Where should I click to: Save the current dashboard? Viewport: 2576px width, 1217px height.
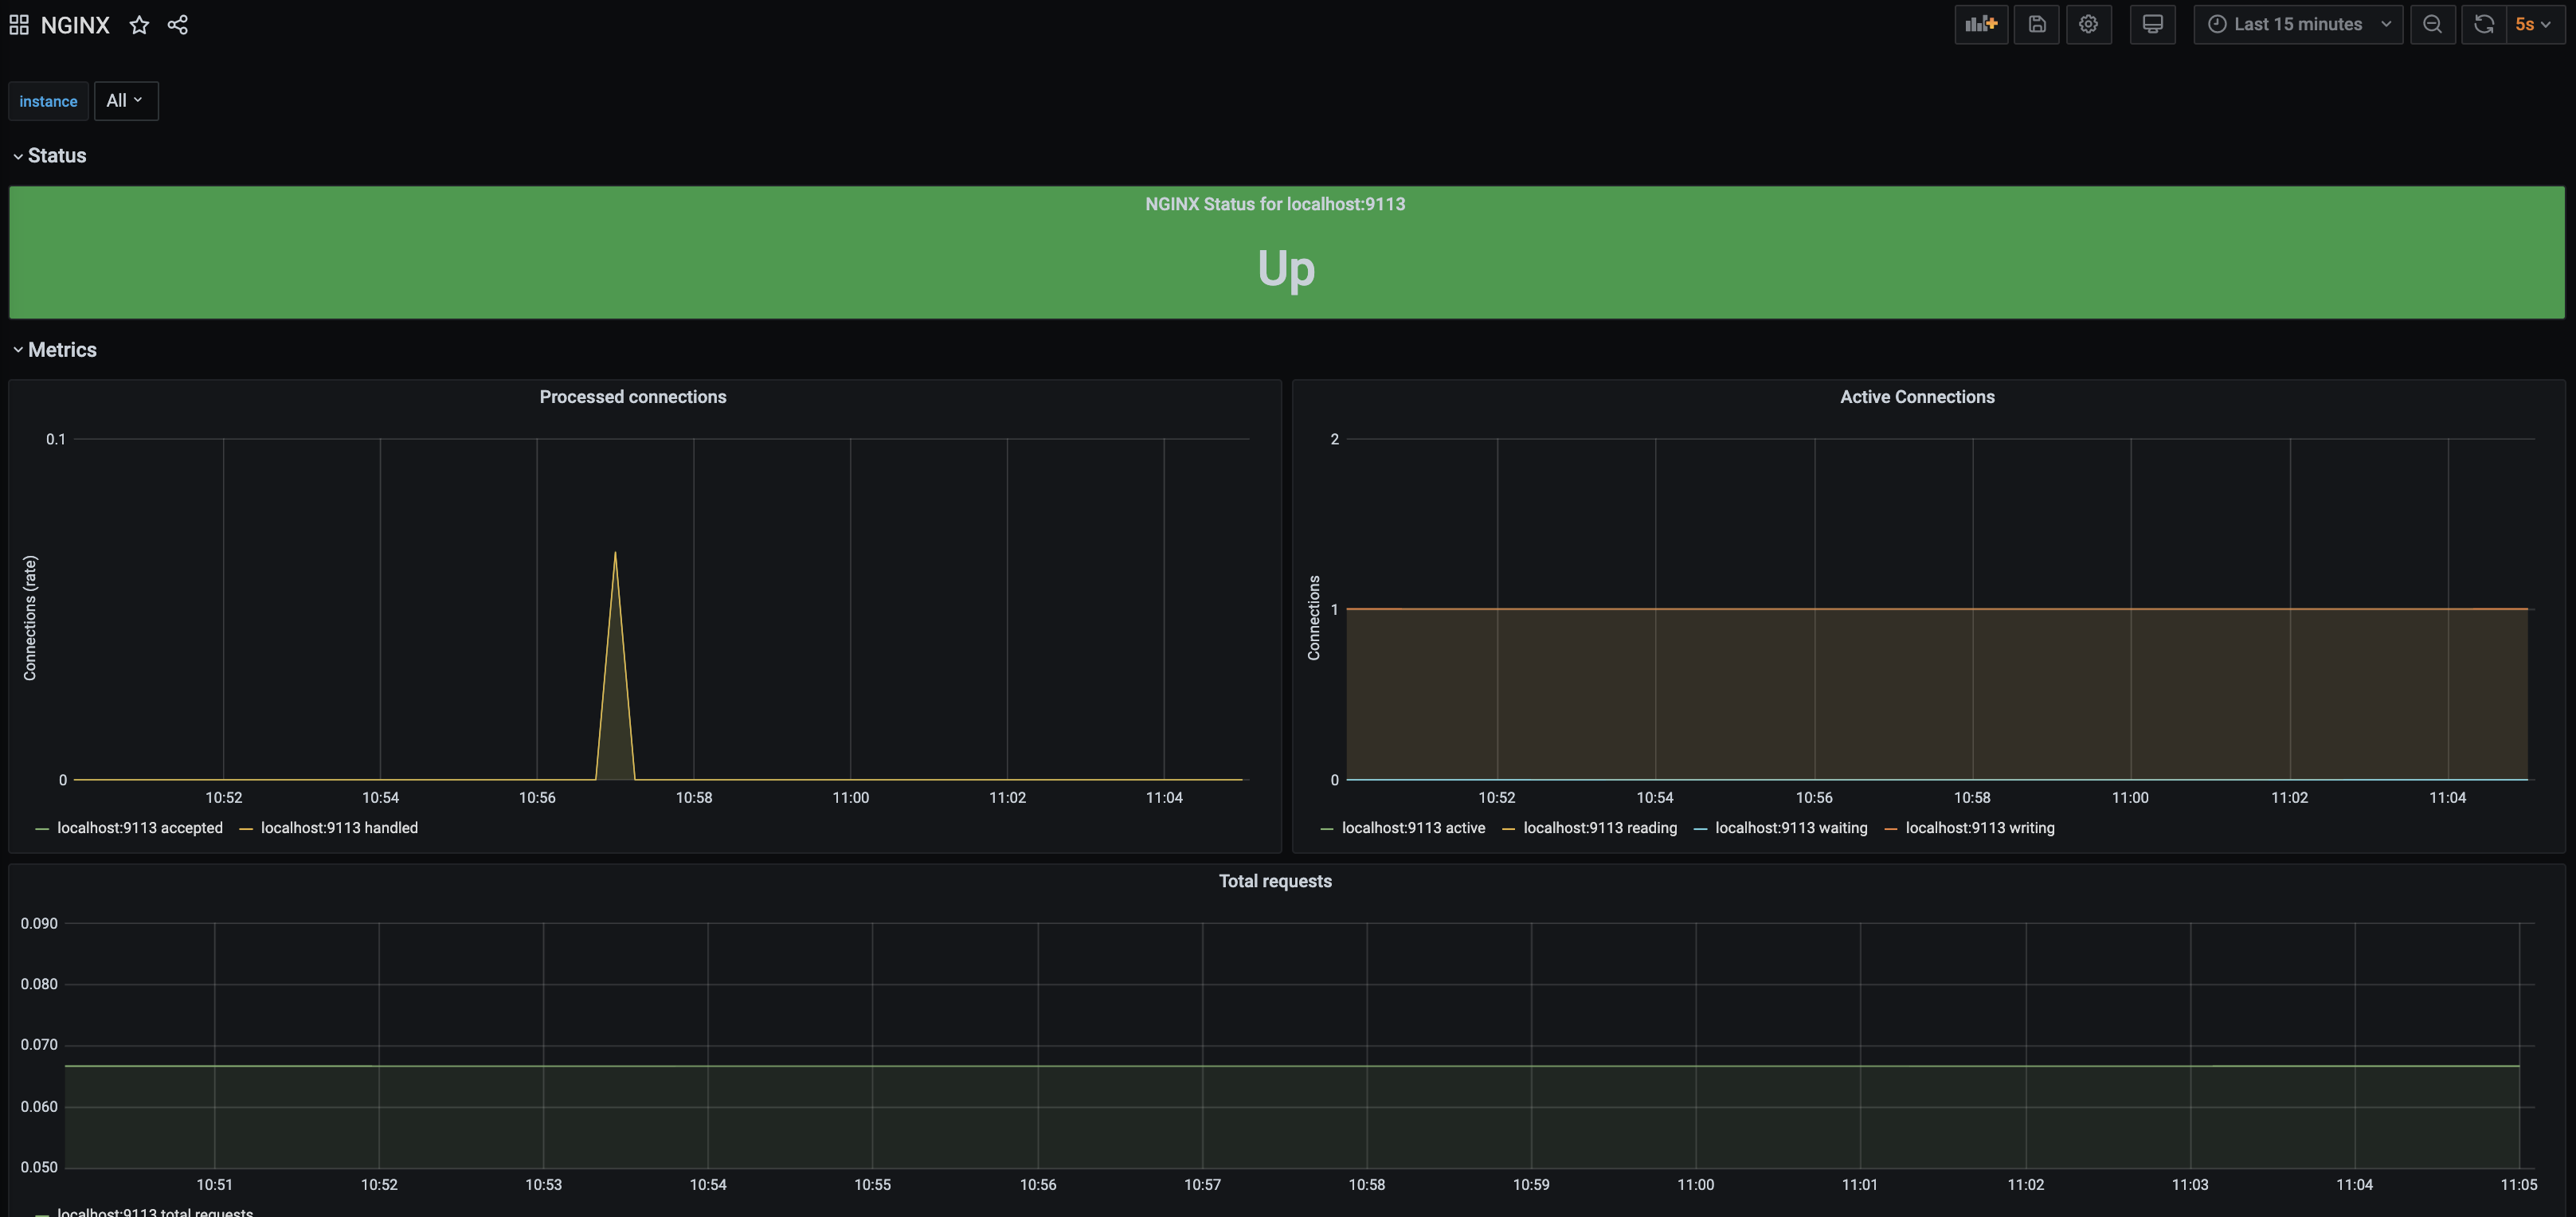coord(2037,23)
